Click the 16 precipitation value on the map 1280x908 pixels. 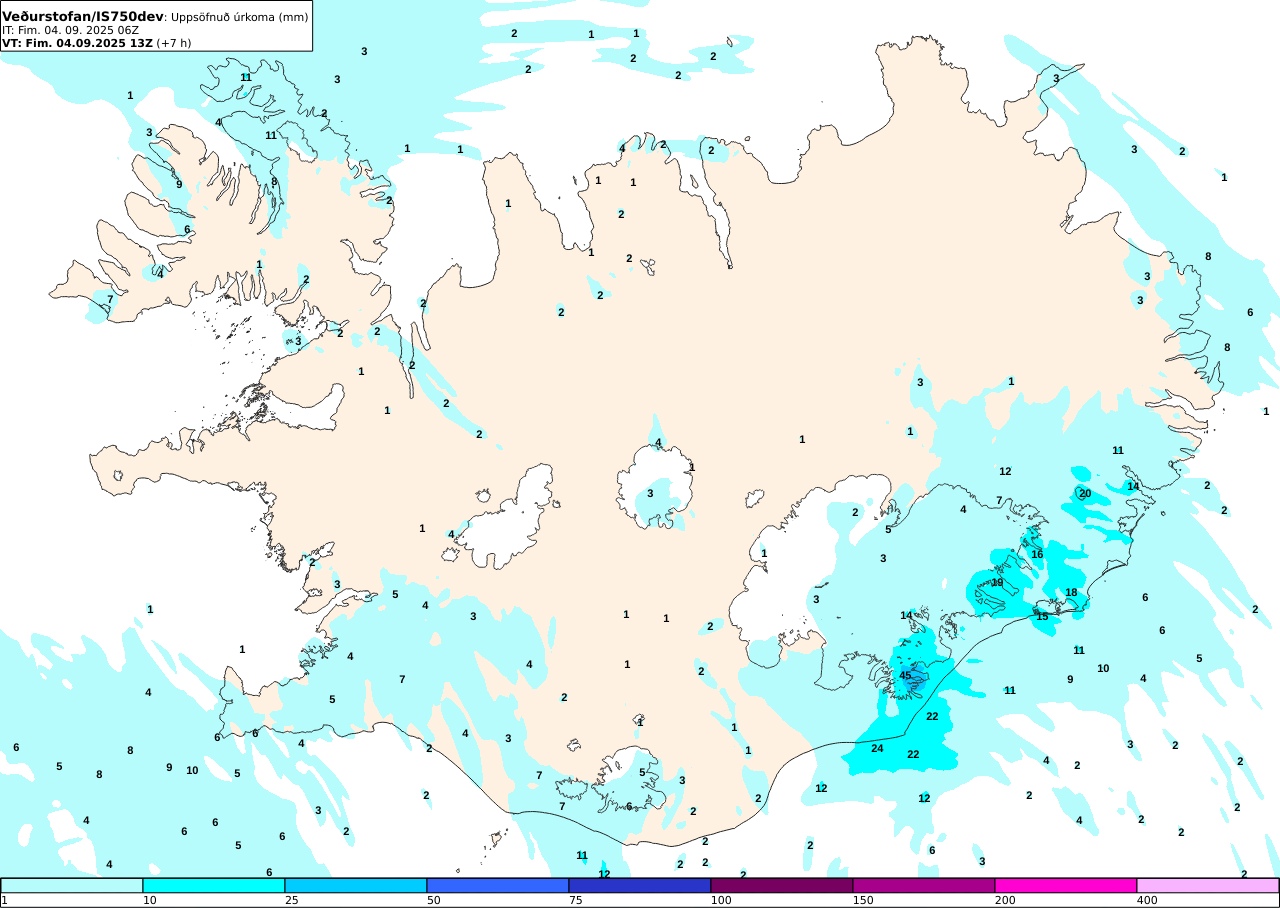click(1037, 554)
